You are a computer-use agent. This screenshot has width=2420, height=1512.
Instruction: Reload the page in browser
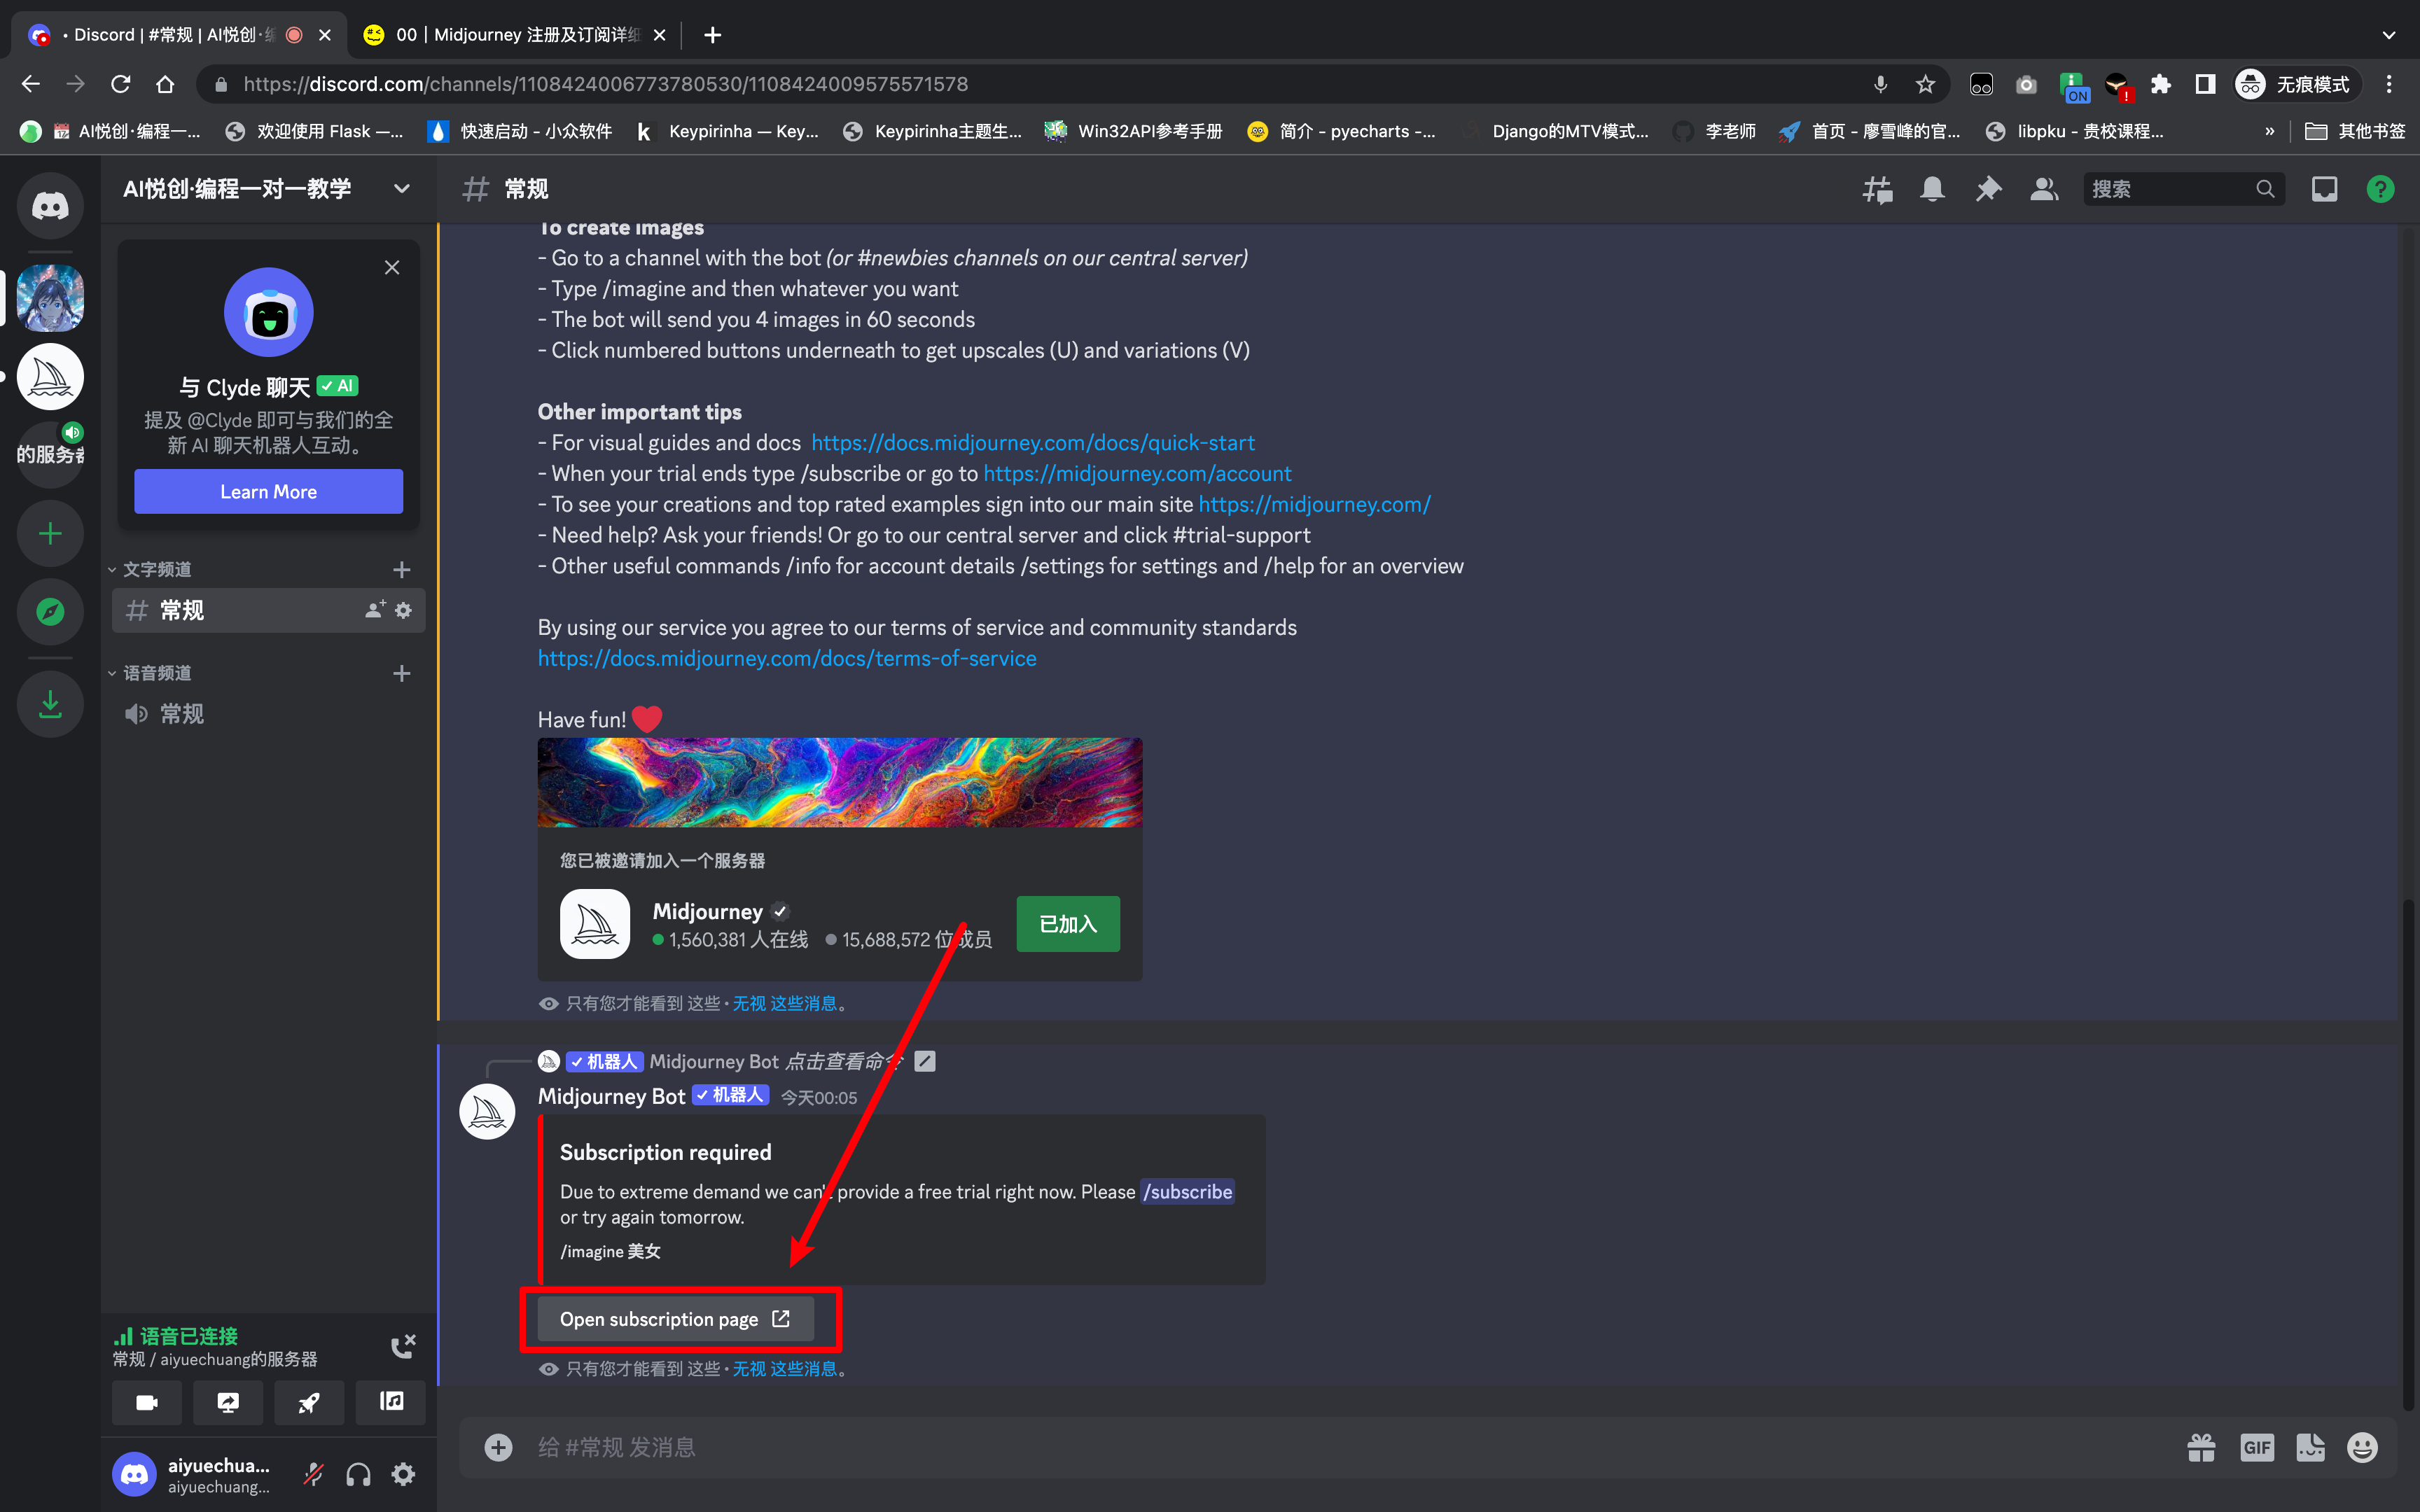pos(120,84)
